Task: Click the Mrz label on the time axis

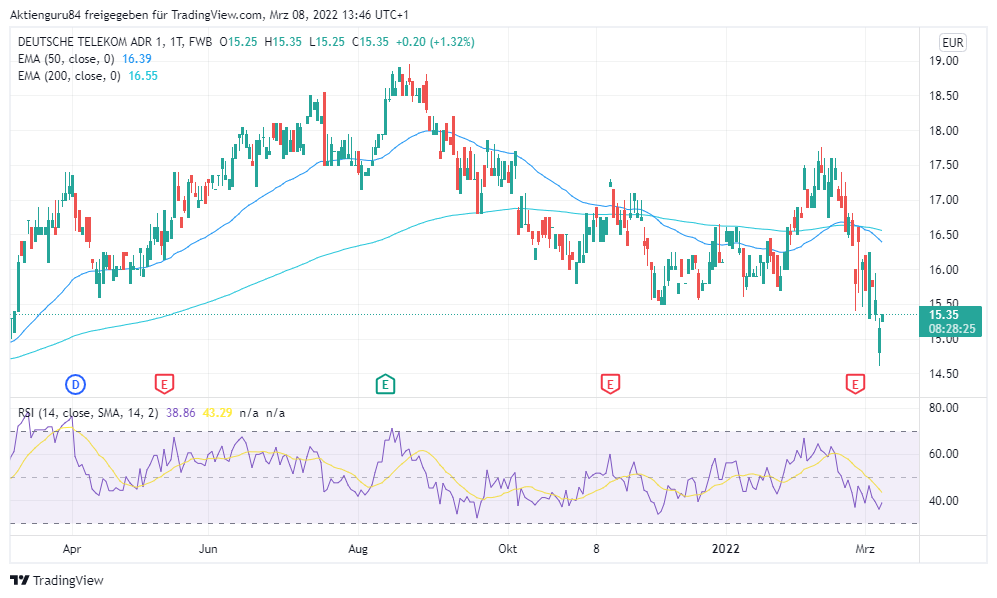Action: pos(865,549)
